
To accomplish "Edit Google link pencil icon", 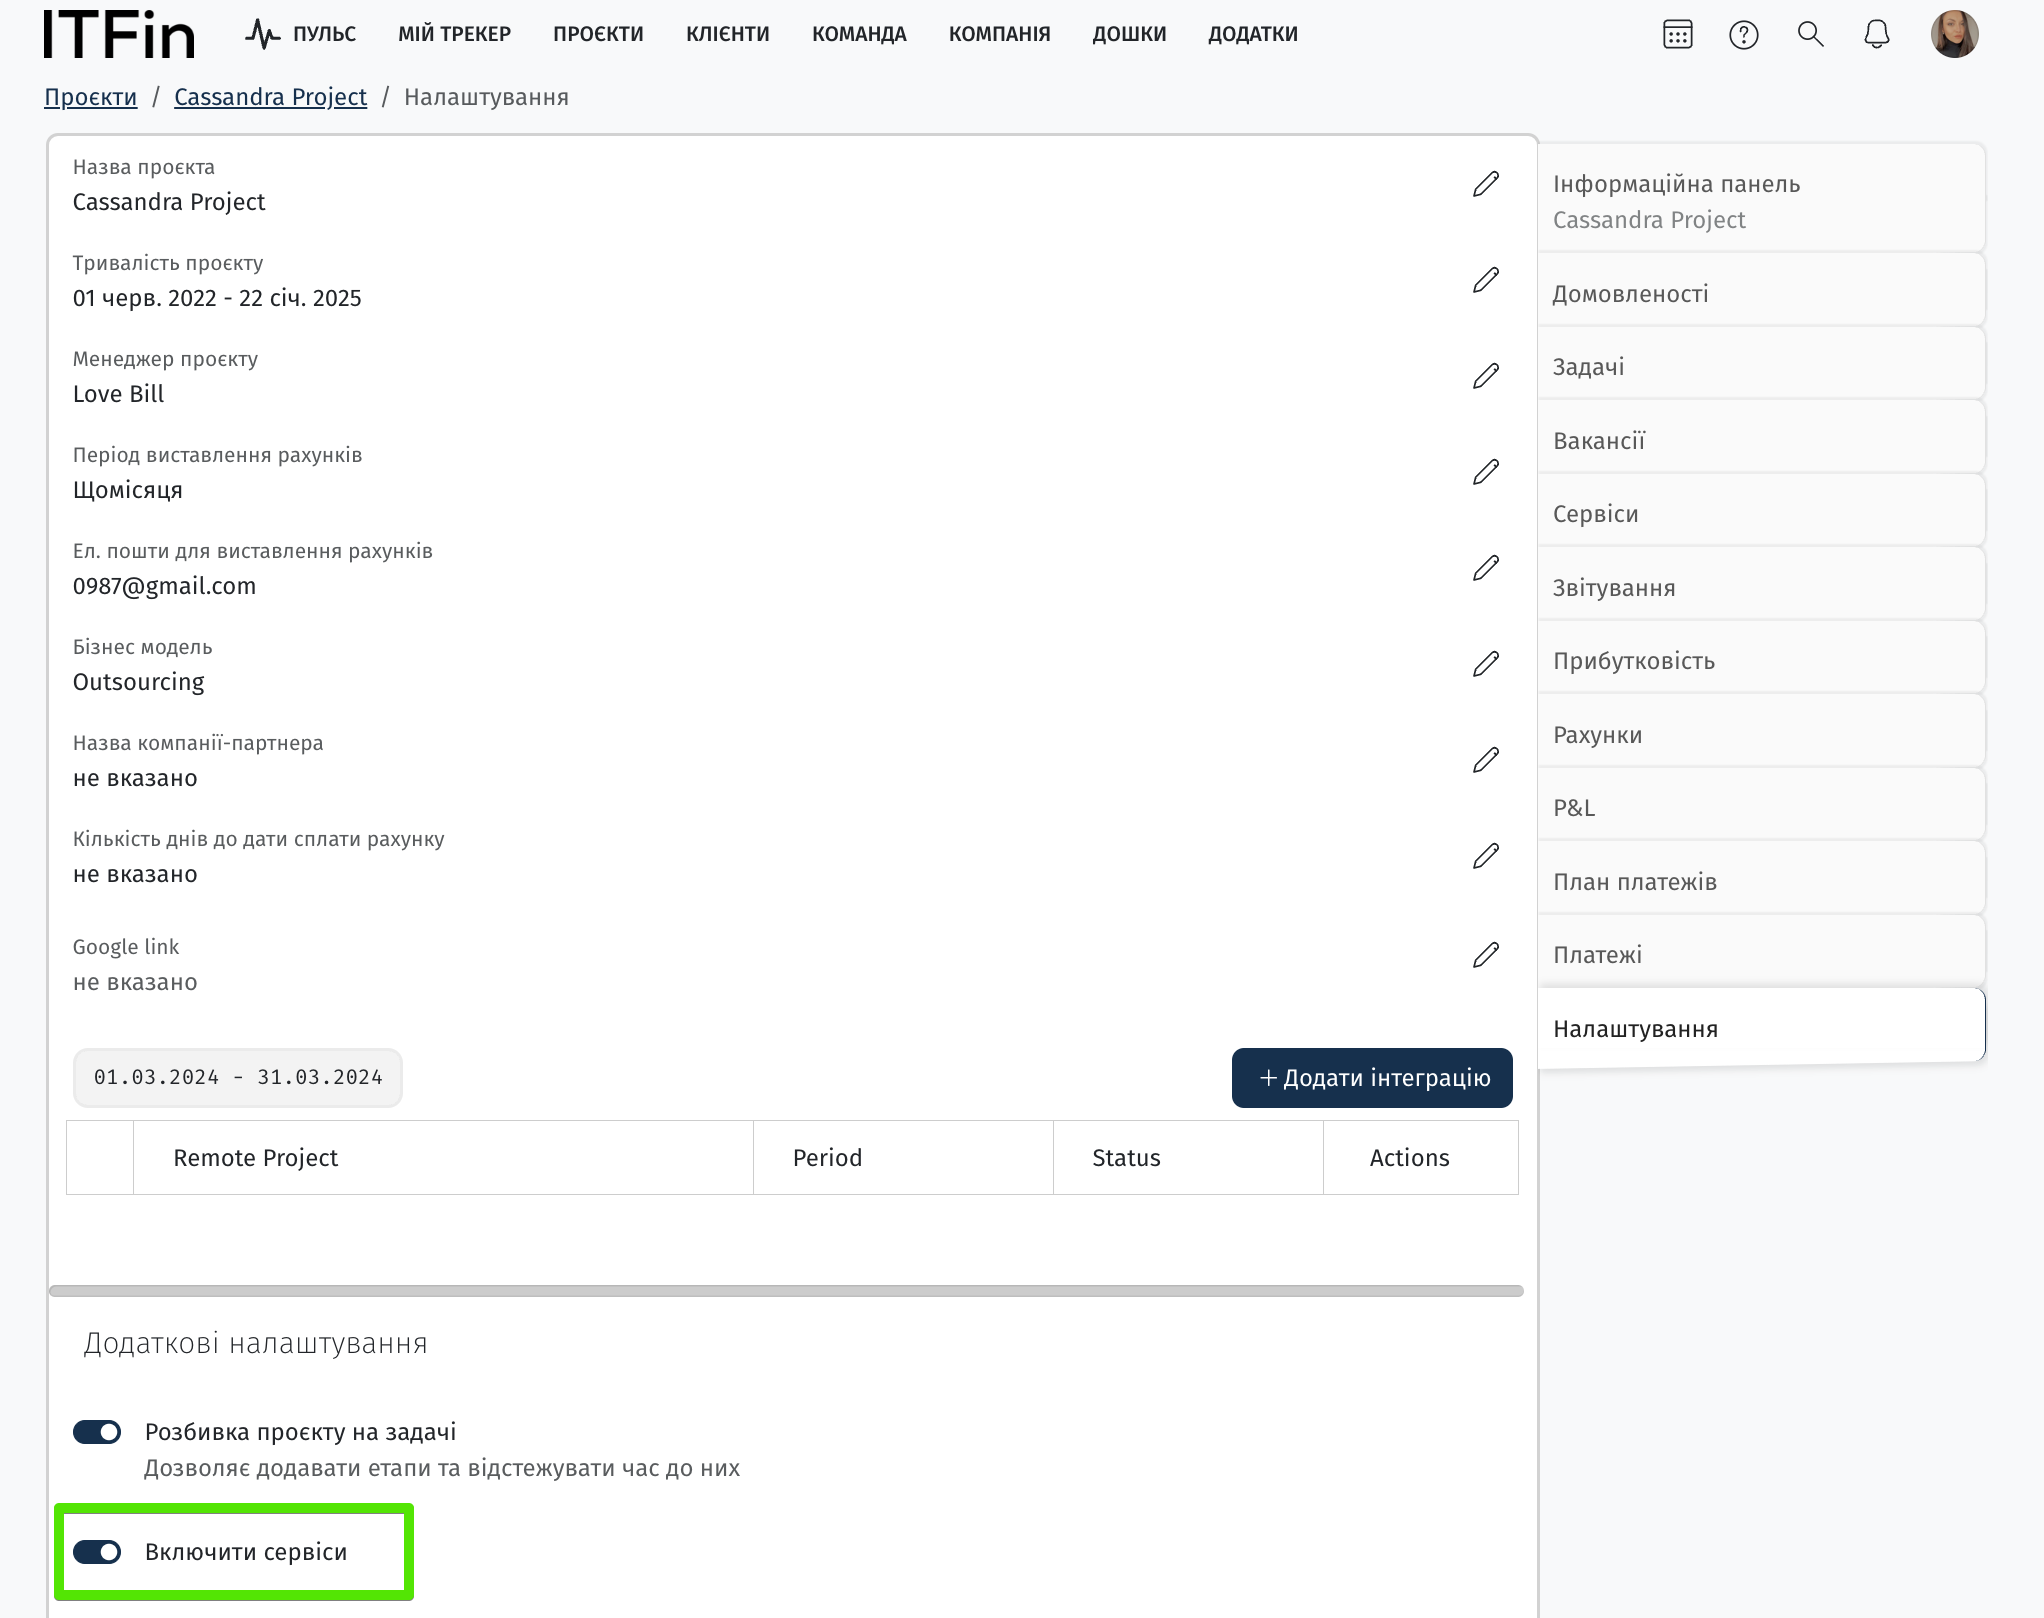I will [x=1486, y=955].
